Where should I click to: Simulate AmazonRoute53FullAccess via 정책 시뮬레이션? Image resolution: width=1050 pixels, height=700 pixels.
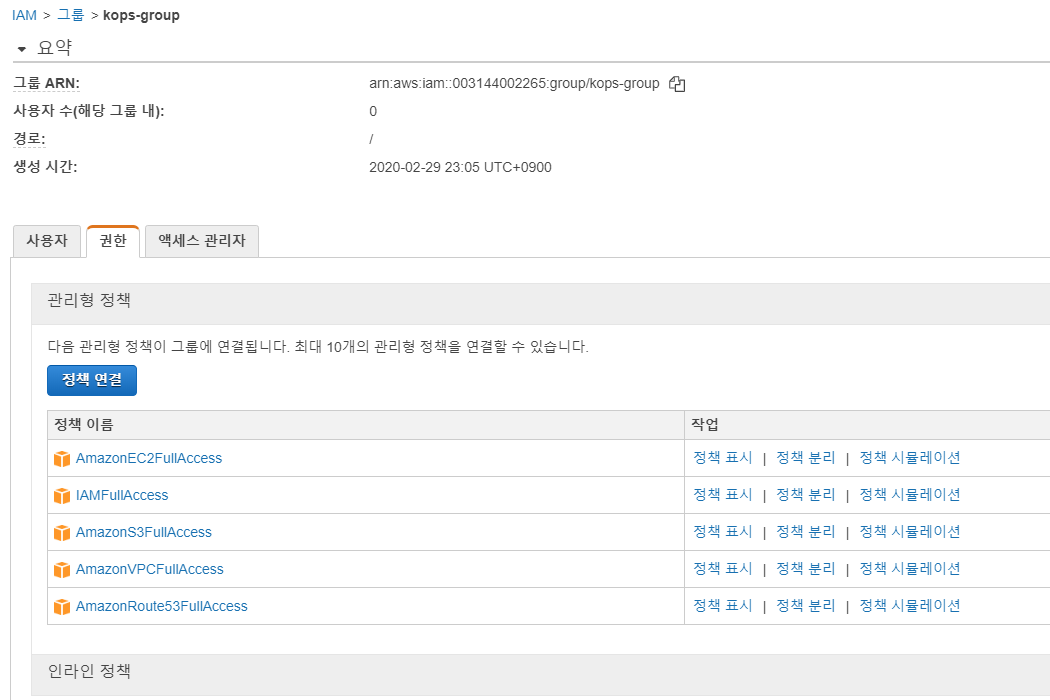pos(909,605)
